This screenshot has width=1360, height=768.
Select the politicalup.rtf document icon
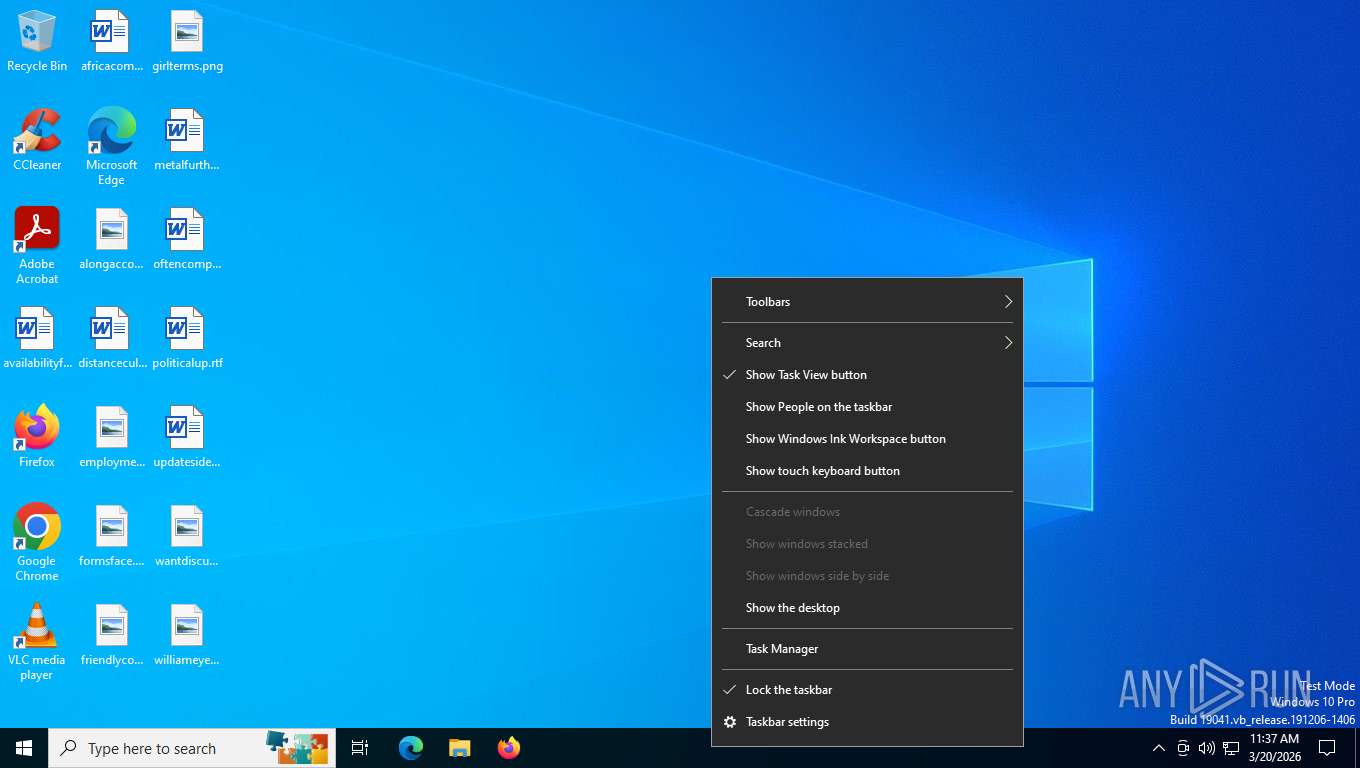coord(187,338)
